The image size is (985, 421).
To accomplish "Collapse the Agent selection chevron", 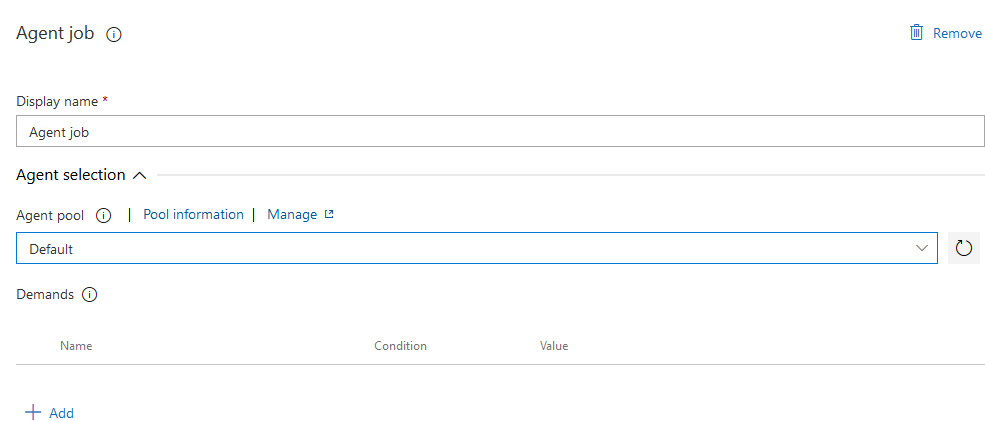I will coord(140,175).
